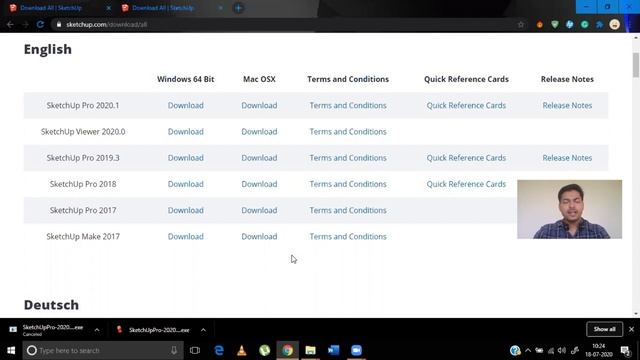Download SketchUp Make 2017 for Mac OSX
The image size is (640, 360).
259,236
